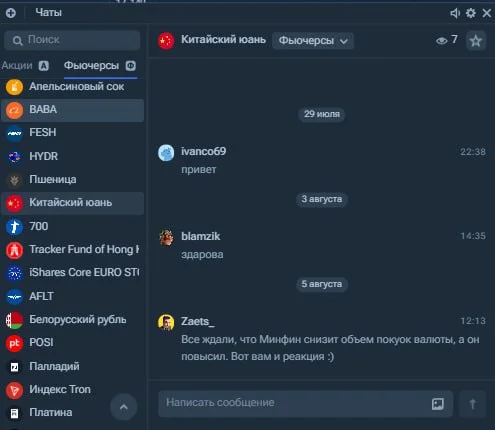Open blamzik's user profile name
The width and height of the screenshot is (495, 430).
coord(200,236)
